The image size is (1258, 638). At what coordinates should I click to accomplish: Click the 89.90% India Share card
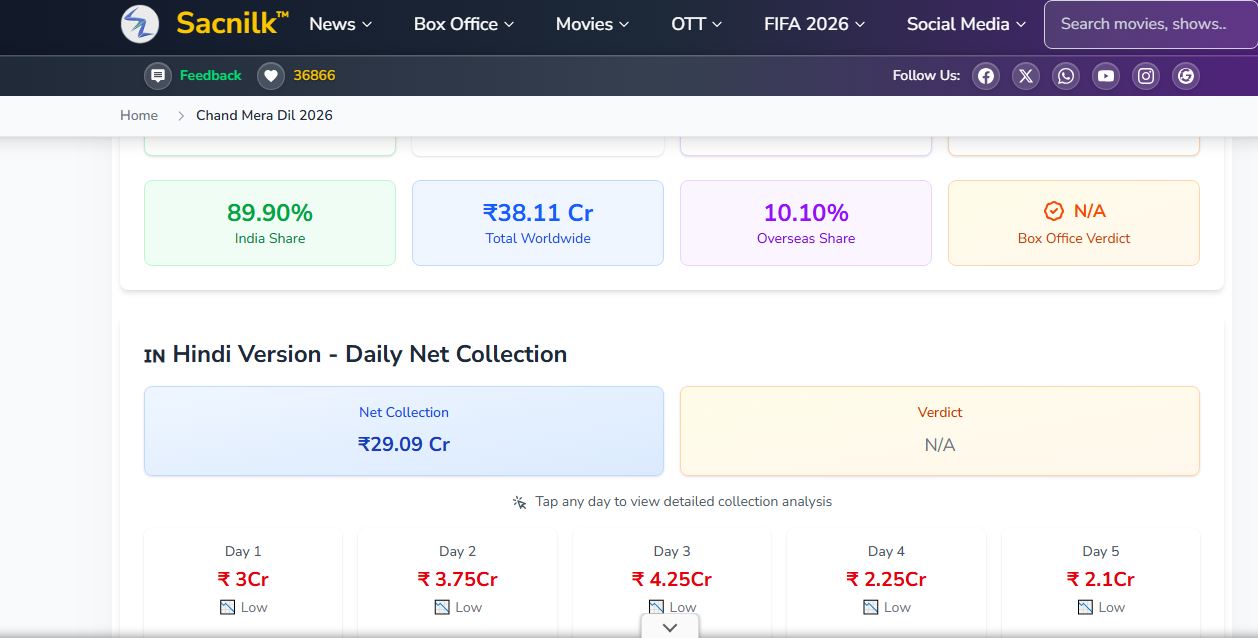270,223
